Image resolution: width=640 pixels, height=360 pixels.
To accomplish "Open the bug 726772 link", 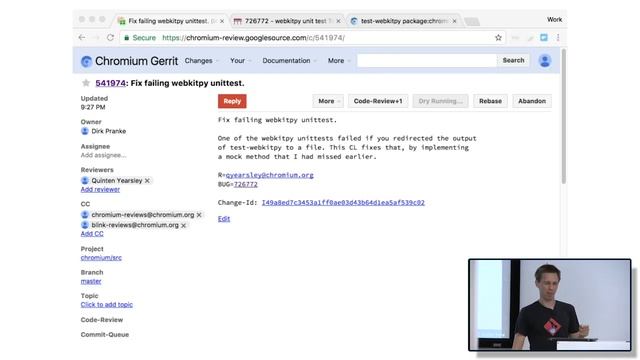I will coord(246,184).
